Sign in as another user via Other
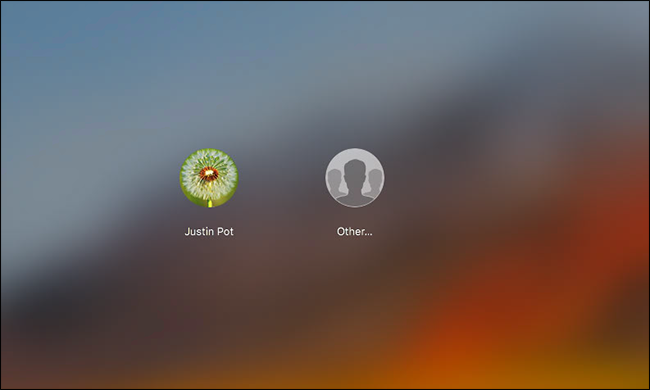This screenshot has height=390, width=650. click(x=354, y=178)
